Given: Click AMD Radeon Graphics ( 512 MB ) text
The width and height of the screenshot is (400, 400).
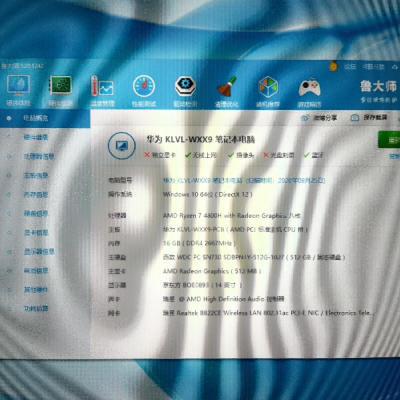Looking at the screenshot, I should [212, 271].
